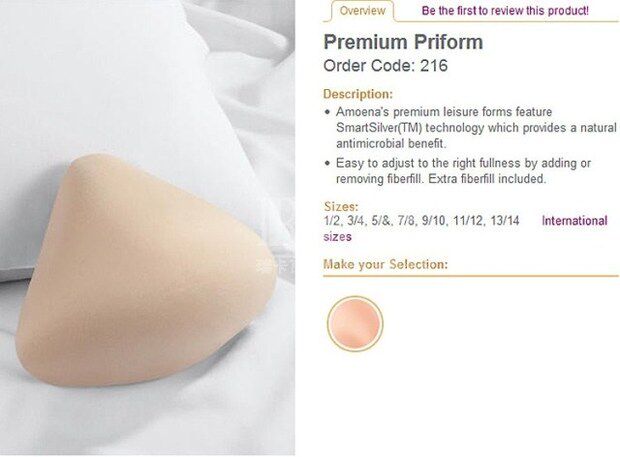This screenshot has width=620, height=457.
Task: Click 'Be the first to review this product!'
Action: tap(505, 11)
